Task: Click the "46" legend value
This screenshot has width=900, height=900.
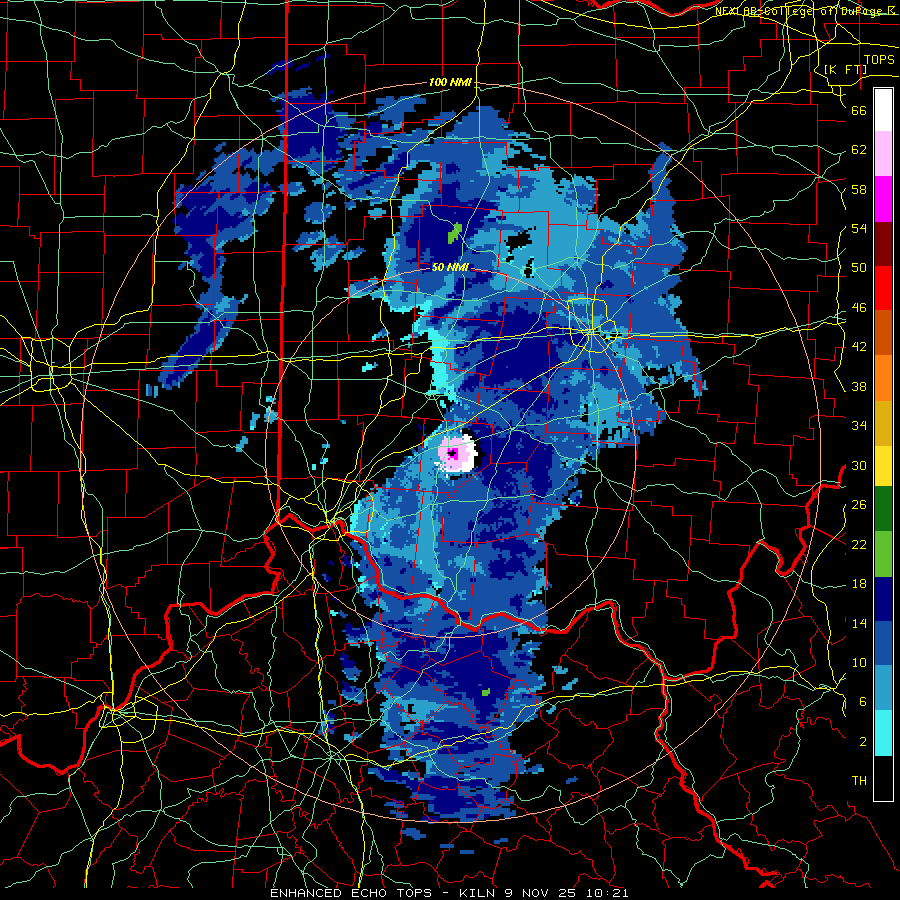Action: [x=859, y=308]
